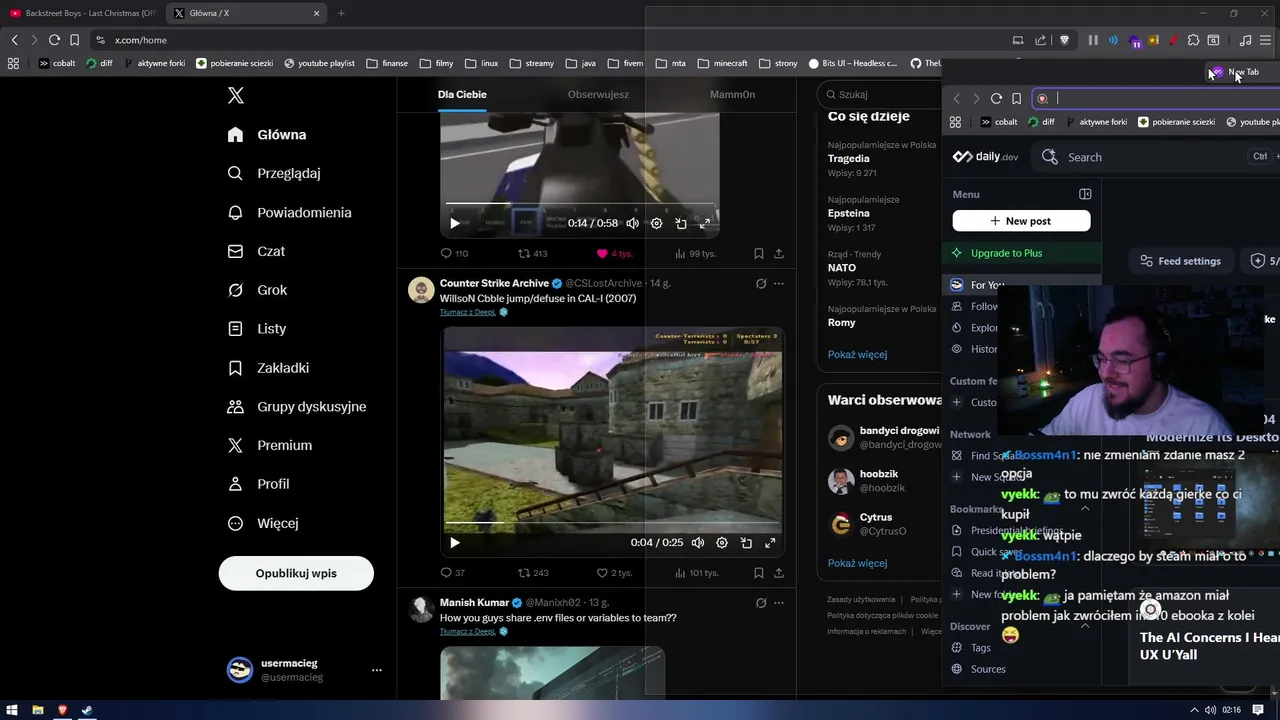
Task: Go to Główna home in X sidebar
Action: tap(267, 134)
